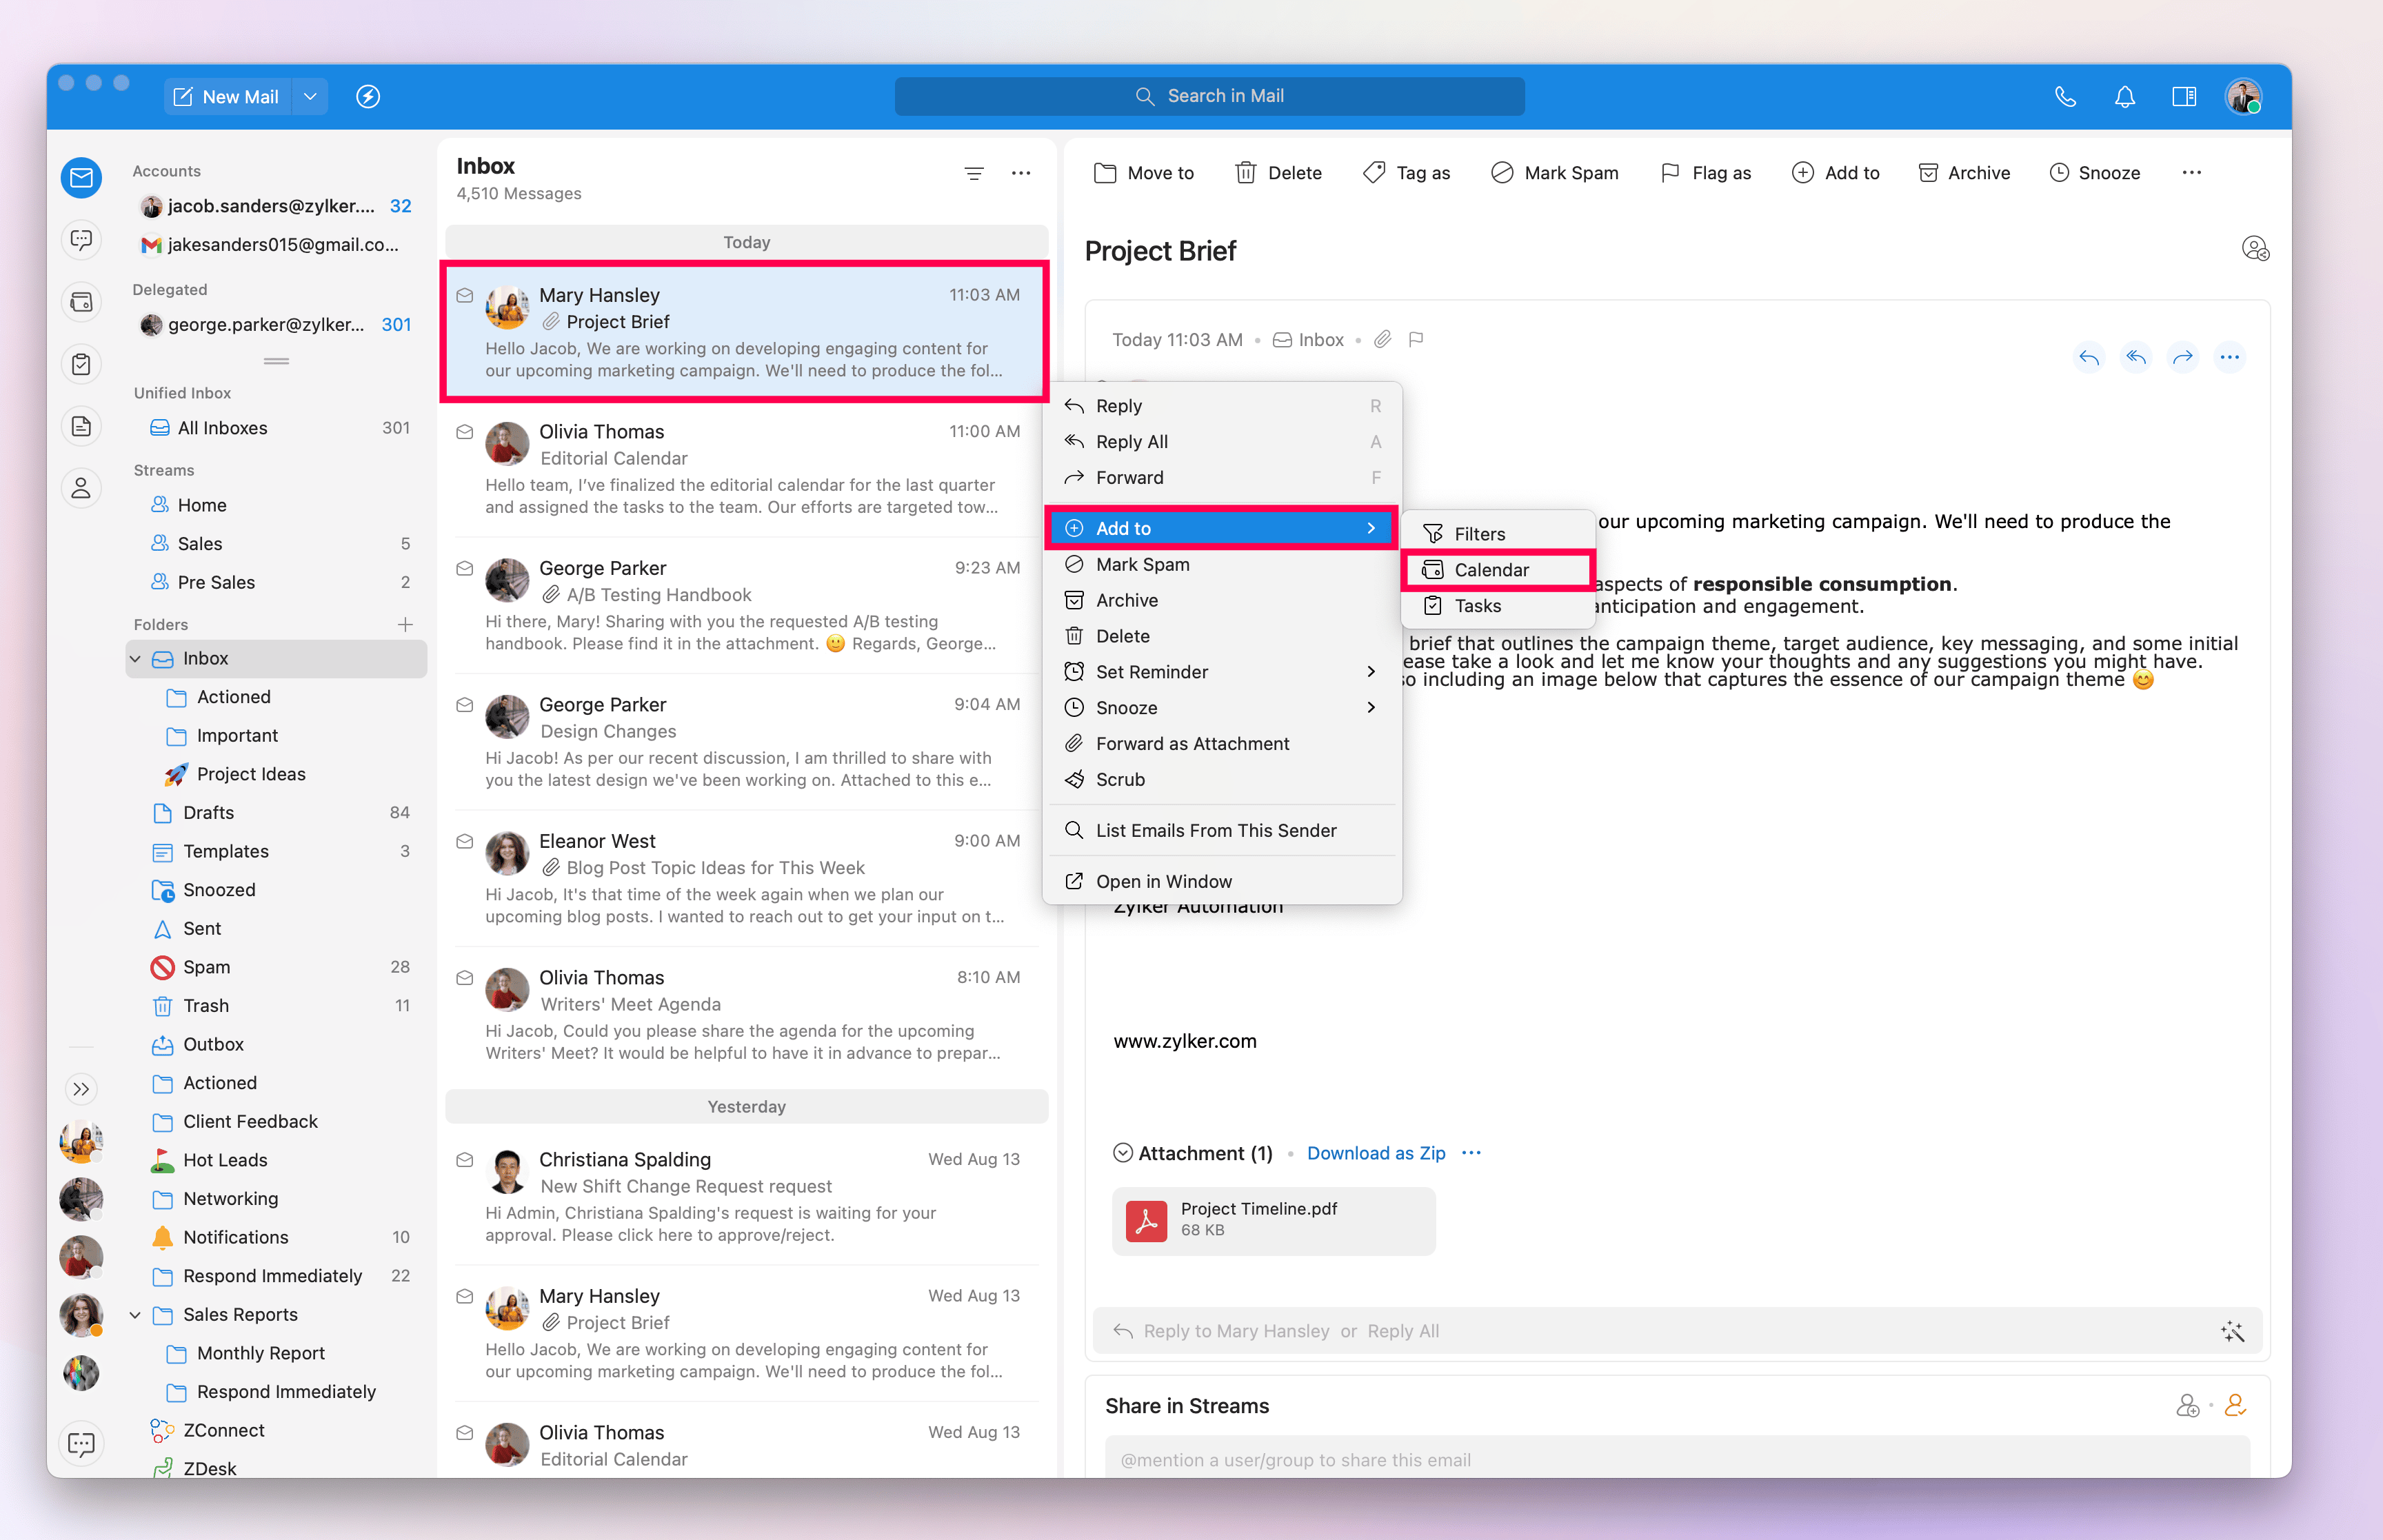Click the AI sparkle icon in reply bar
The image size is (2383, 1540).
2232,1331
